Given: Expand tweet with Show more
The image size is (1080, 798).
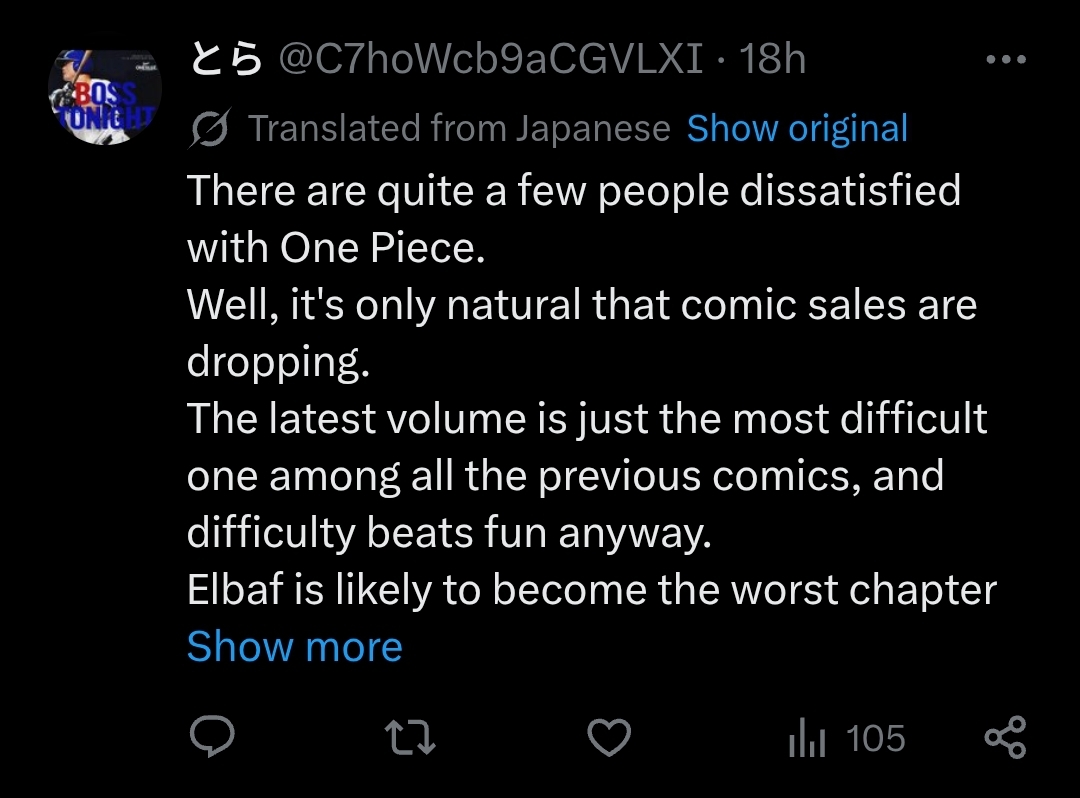Looking at the screenshot, I should (x=295, y=647).
